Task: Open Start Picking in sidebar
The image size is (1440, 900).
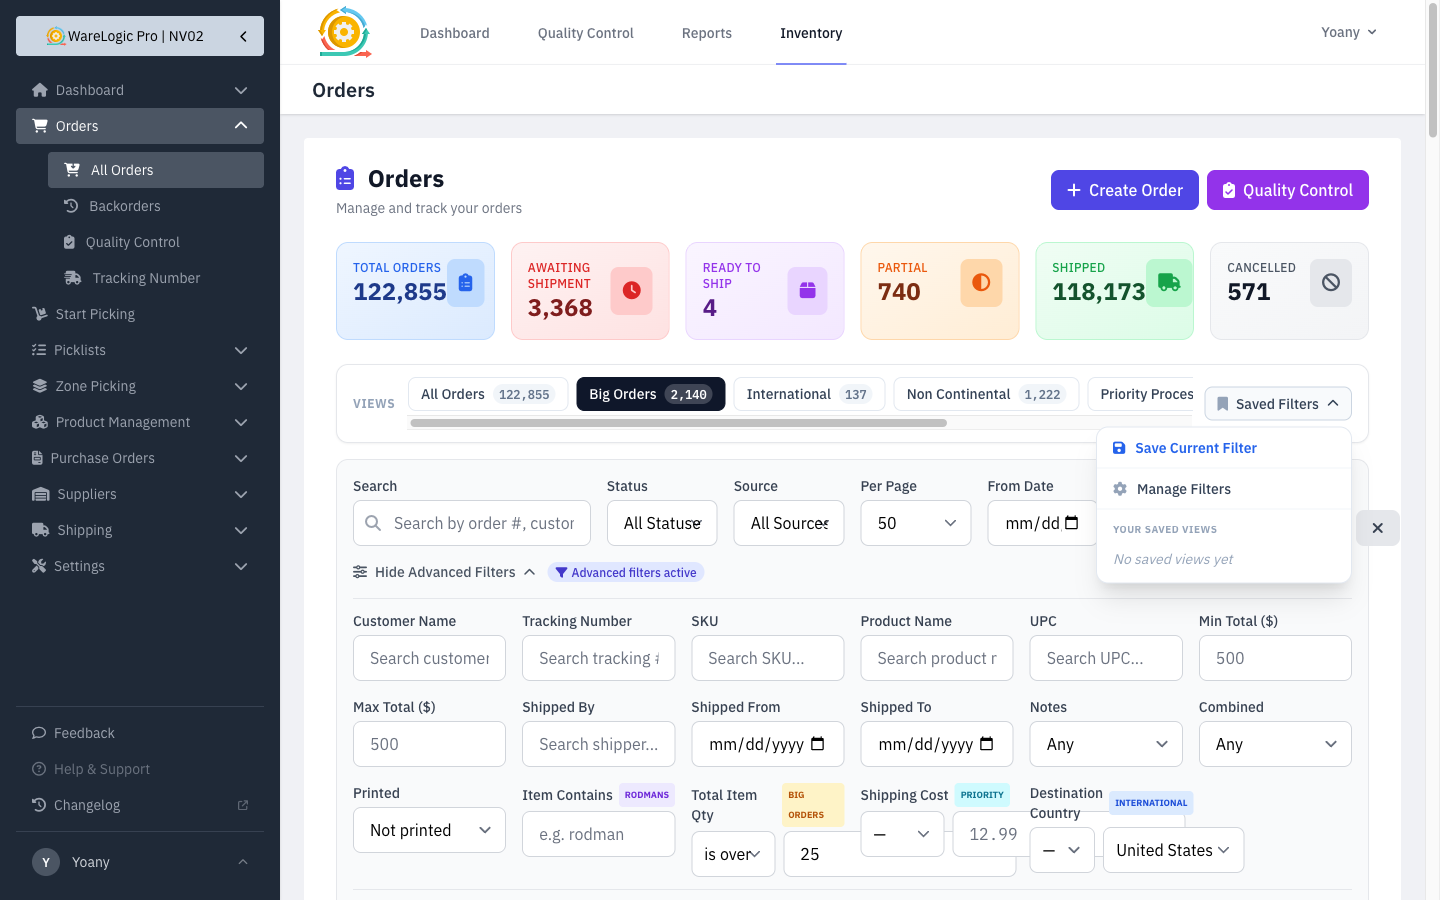Action: point(140,314)
